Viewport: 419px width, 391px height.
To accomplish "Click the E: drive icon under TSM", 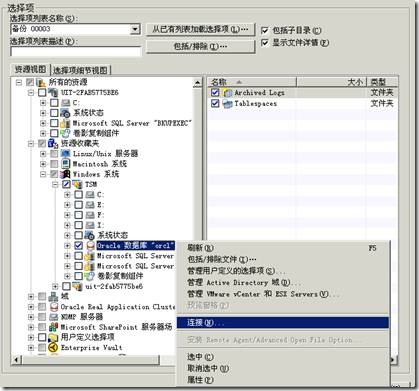I will (90, 205).
